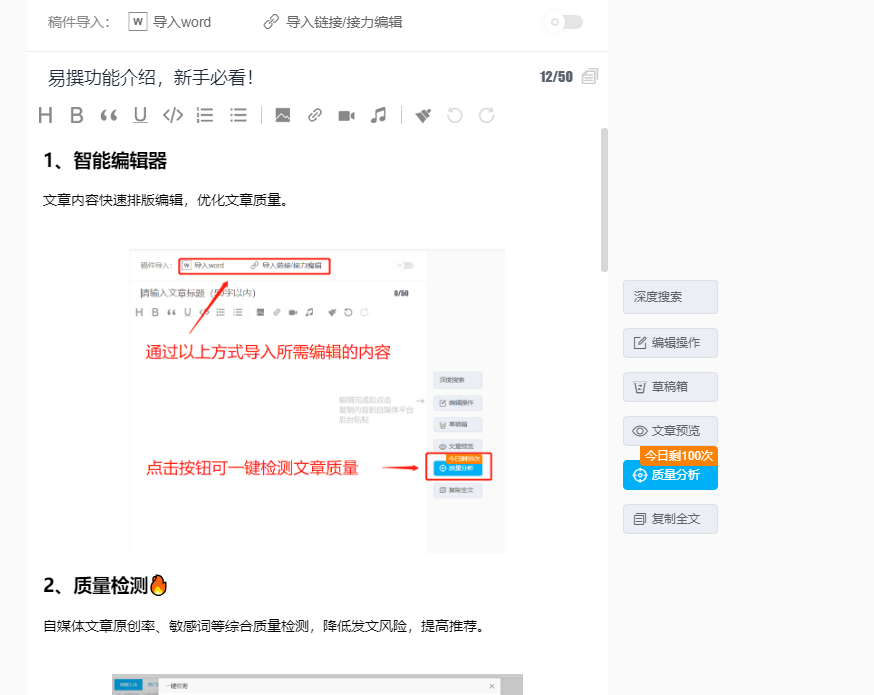Viewport: 874px width, 695px height.
Task: Copy the full article with 复制全文
Action: [669, 519]
